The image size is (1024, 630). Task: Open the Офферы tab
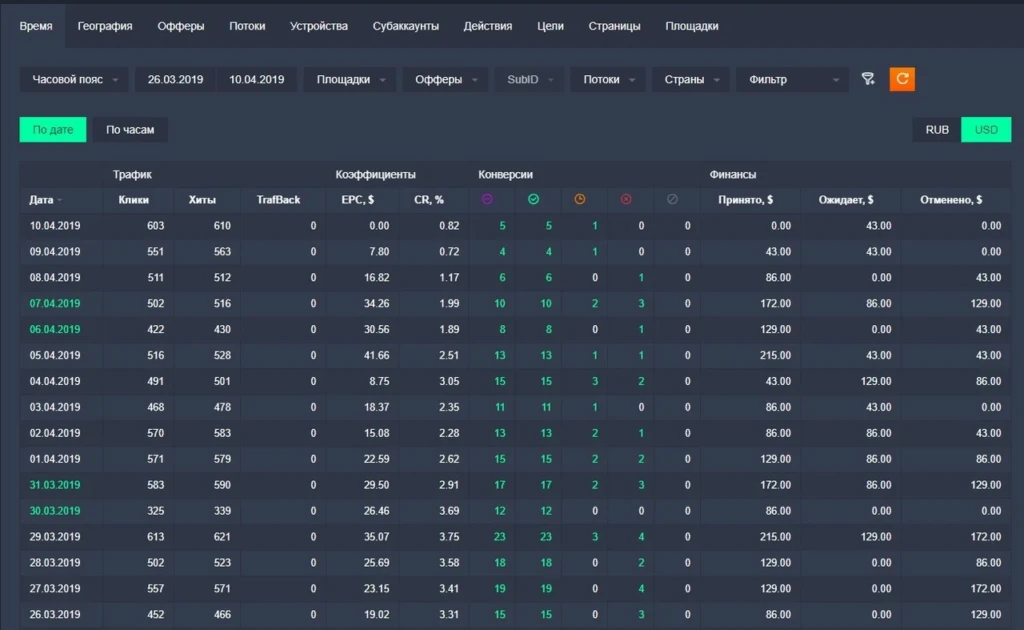[x=181, y=26]
